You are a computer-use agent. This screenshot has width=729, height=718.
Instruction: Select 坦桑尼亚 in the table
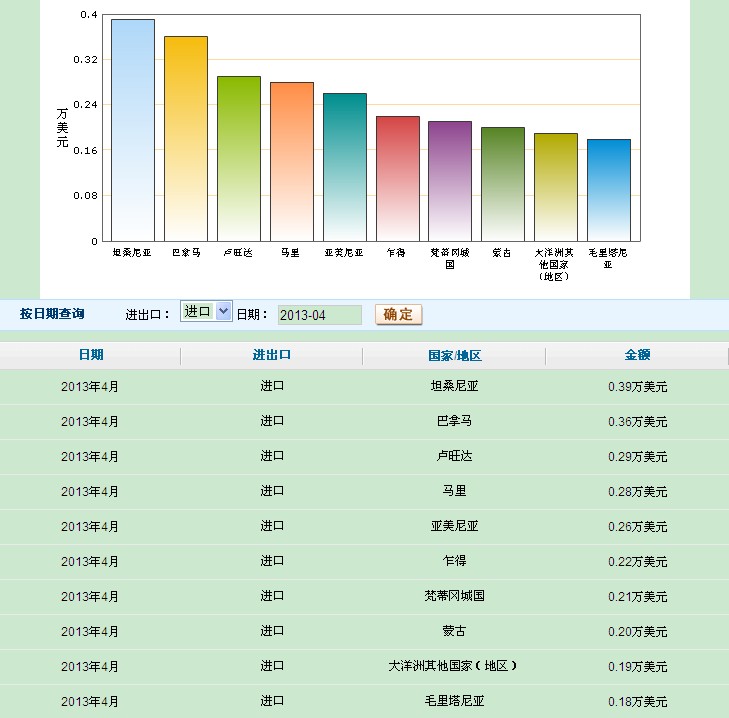454,386
